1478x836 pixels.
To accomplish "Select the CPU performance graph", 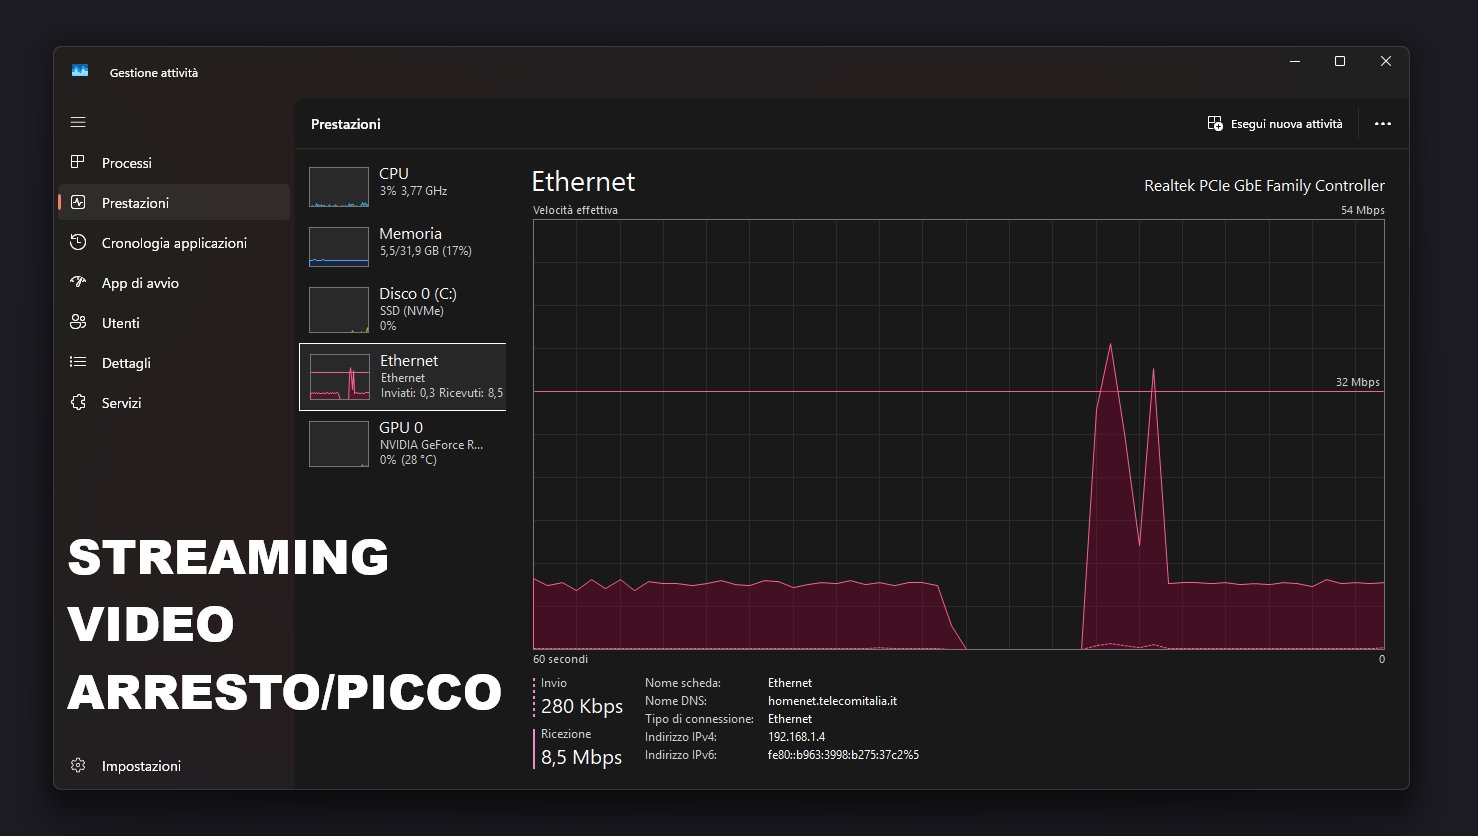I will click(339, 187).
